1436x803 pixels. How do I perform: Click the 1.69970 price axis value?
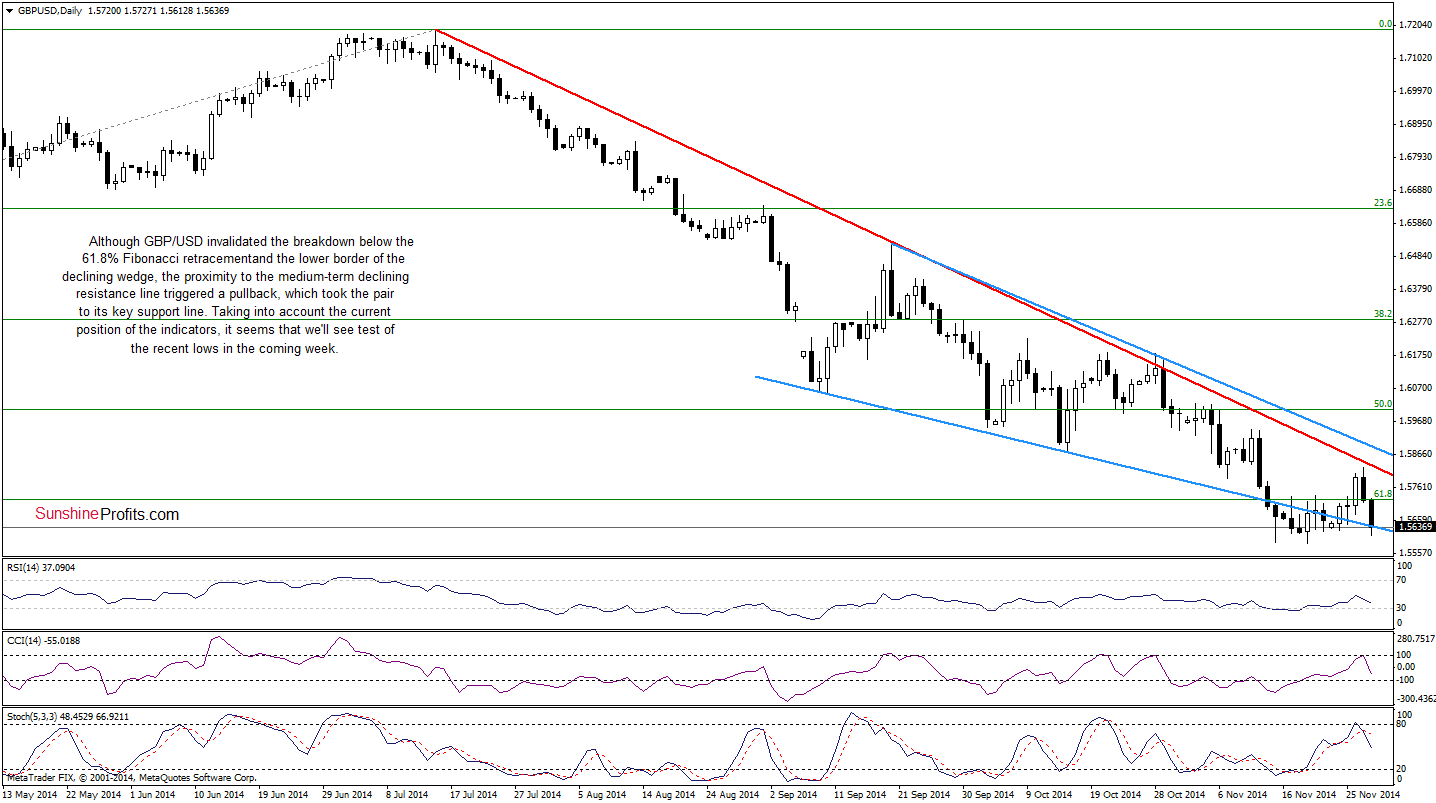tap(1415, 90)
